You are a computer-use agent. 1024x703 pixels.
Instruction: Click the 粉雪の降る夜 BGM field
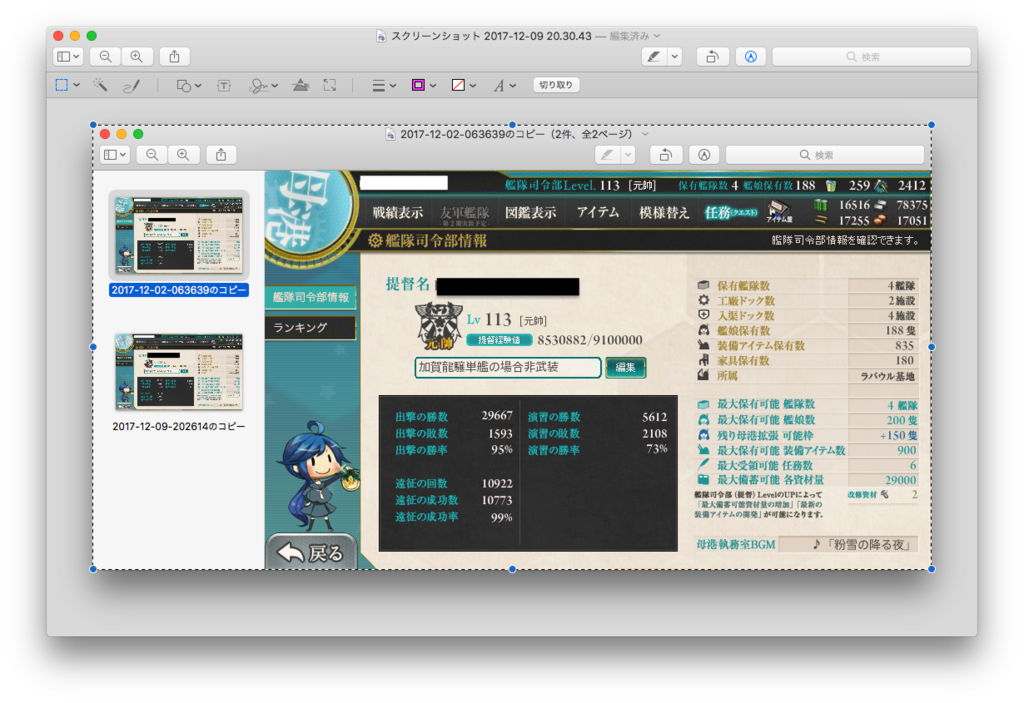[849, 544]
